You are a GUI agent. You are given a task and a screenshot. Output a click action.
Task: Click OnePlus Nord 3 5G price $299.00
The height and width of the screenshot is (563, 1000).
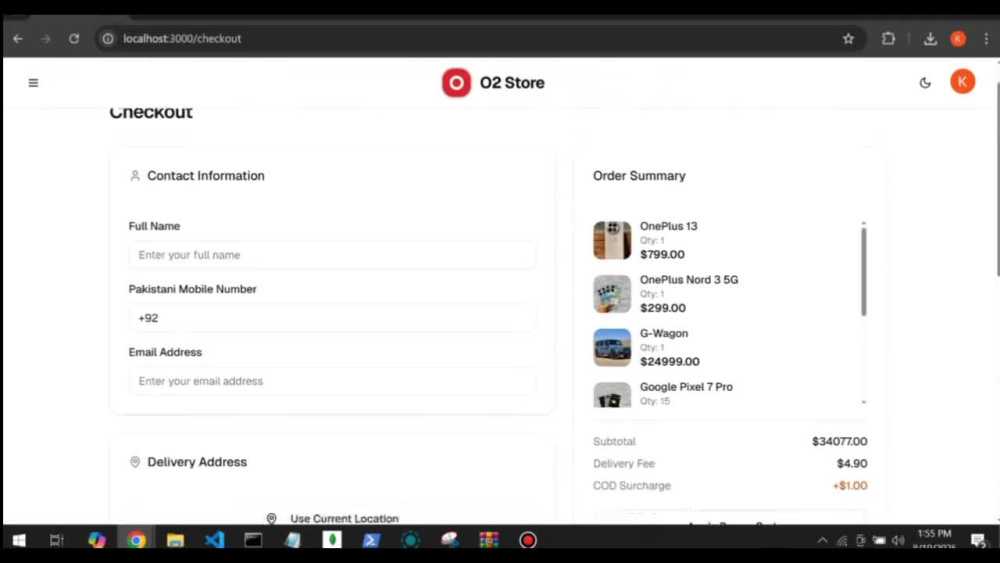point(663,308)
